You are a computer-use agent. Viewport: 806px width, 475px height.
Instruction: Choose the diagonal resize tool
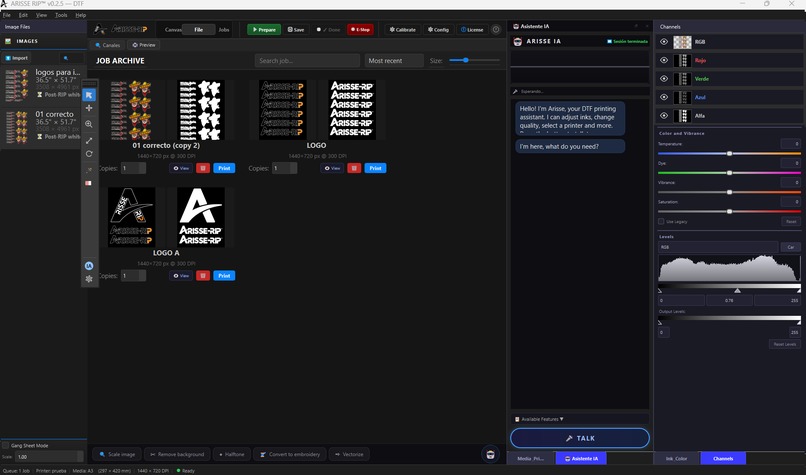pyautogui.click(x=89, y=140)
